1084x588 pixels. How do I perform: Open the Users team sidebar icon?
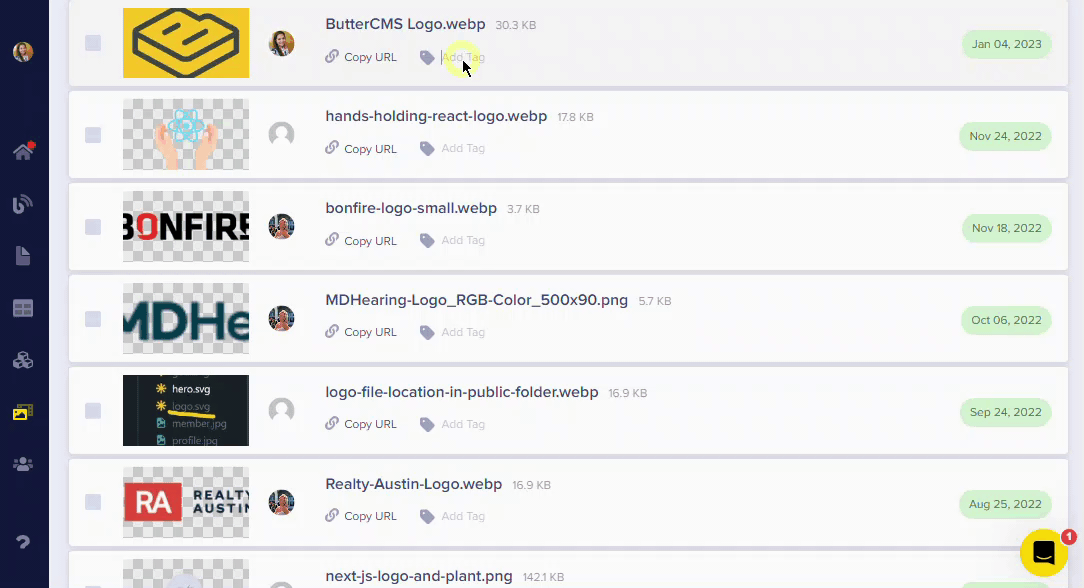point(23,464)
